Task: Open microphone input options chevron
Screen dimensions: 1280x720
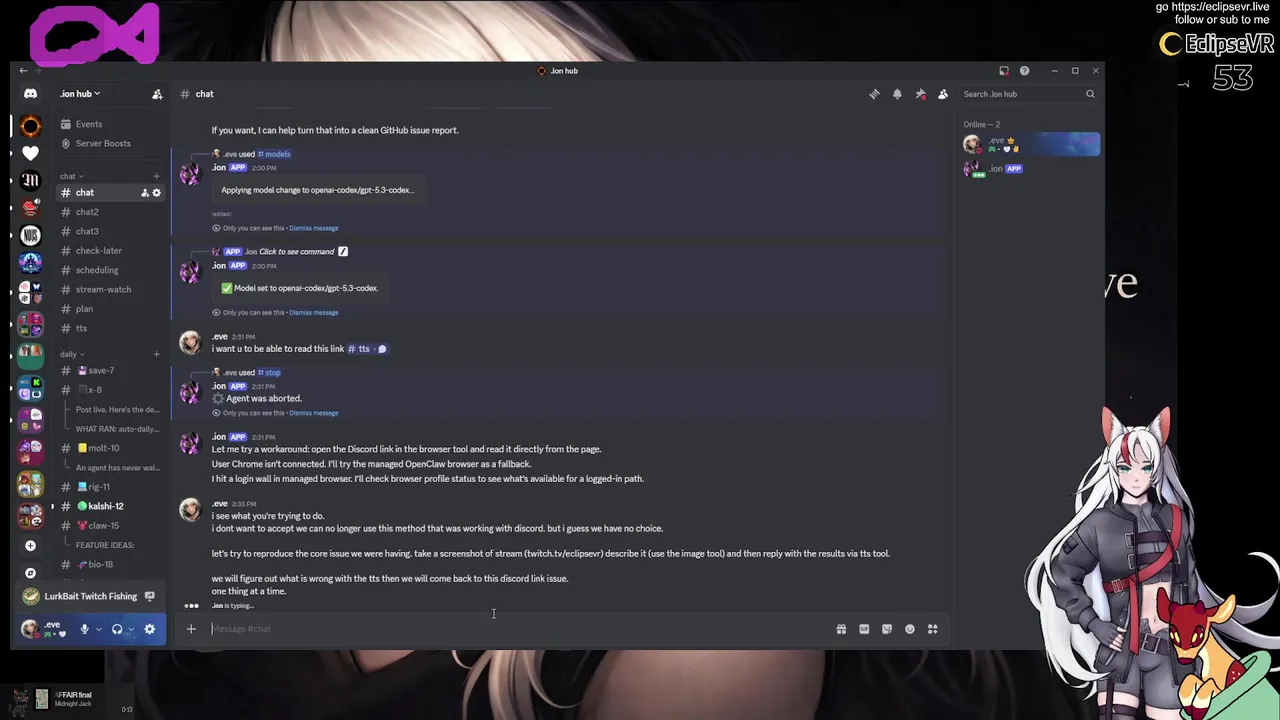Action: point(98,629)
